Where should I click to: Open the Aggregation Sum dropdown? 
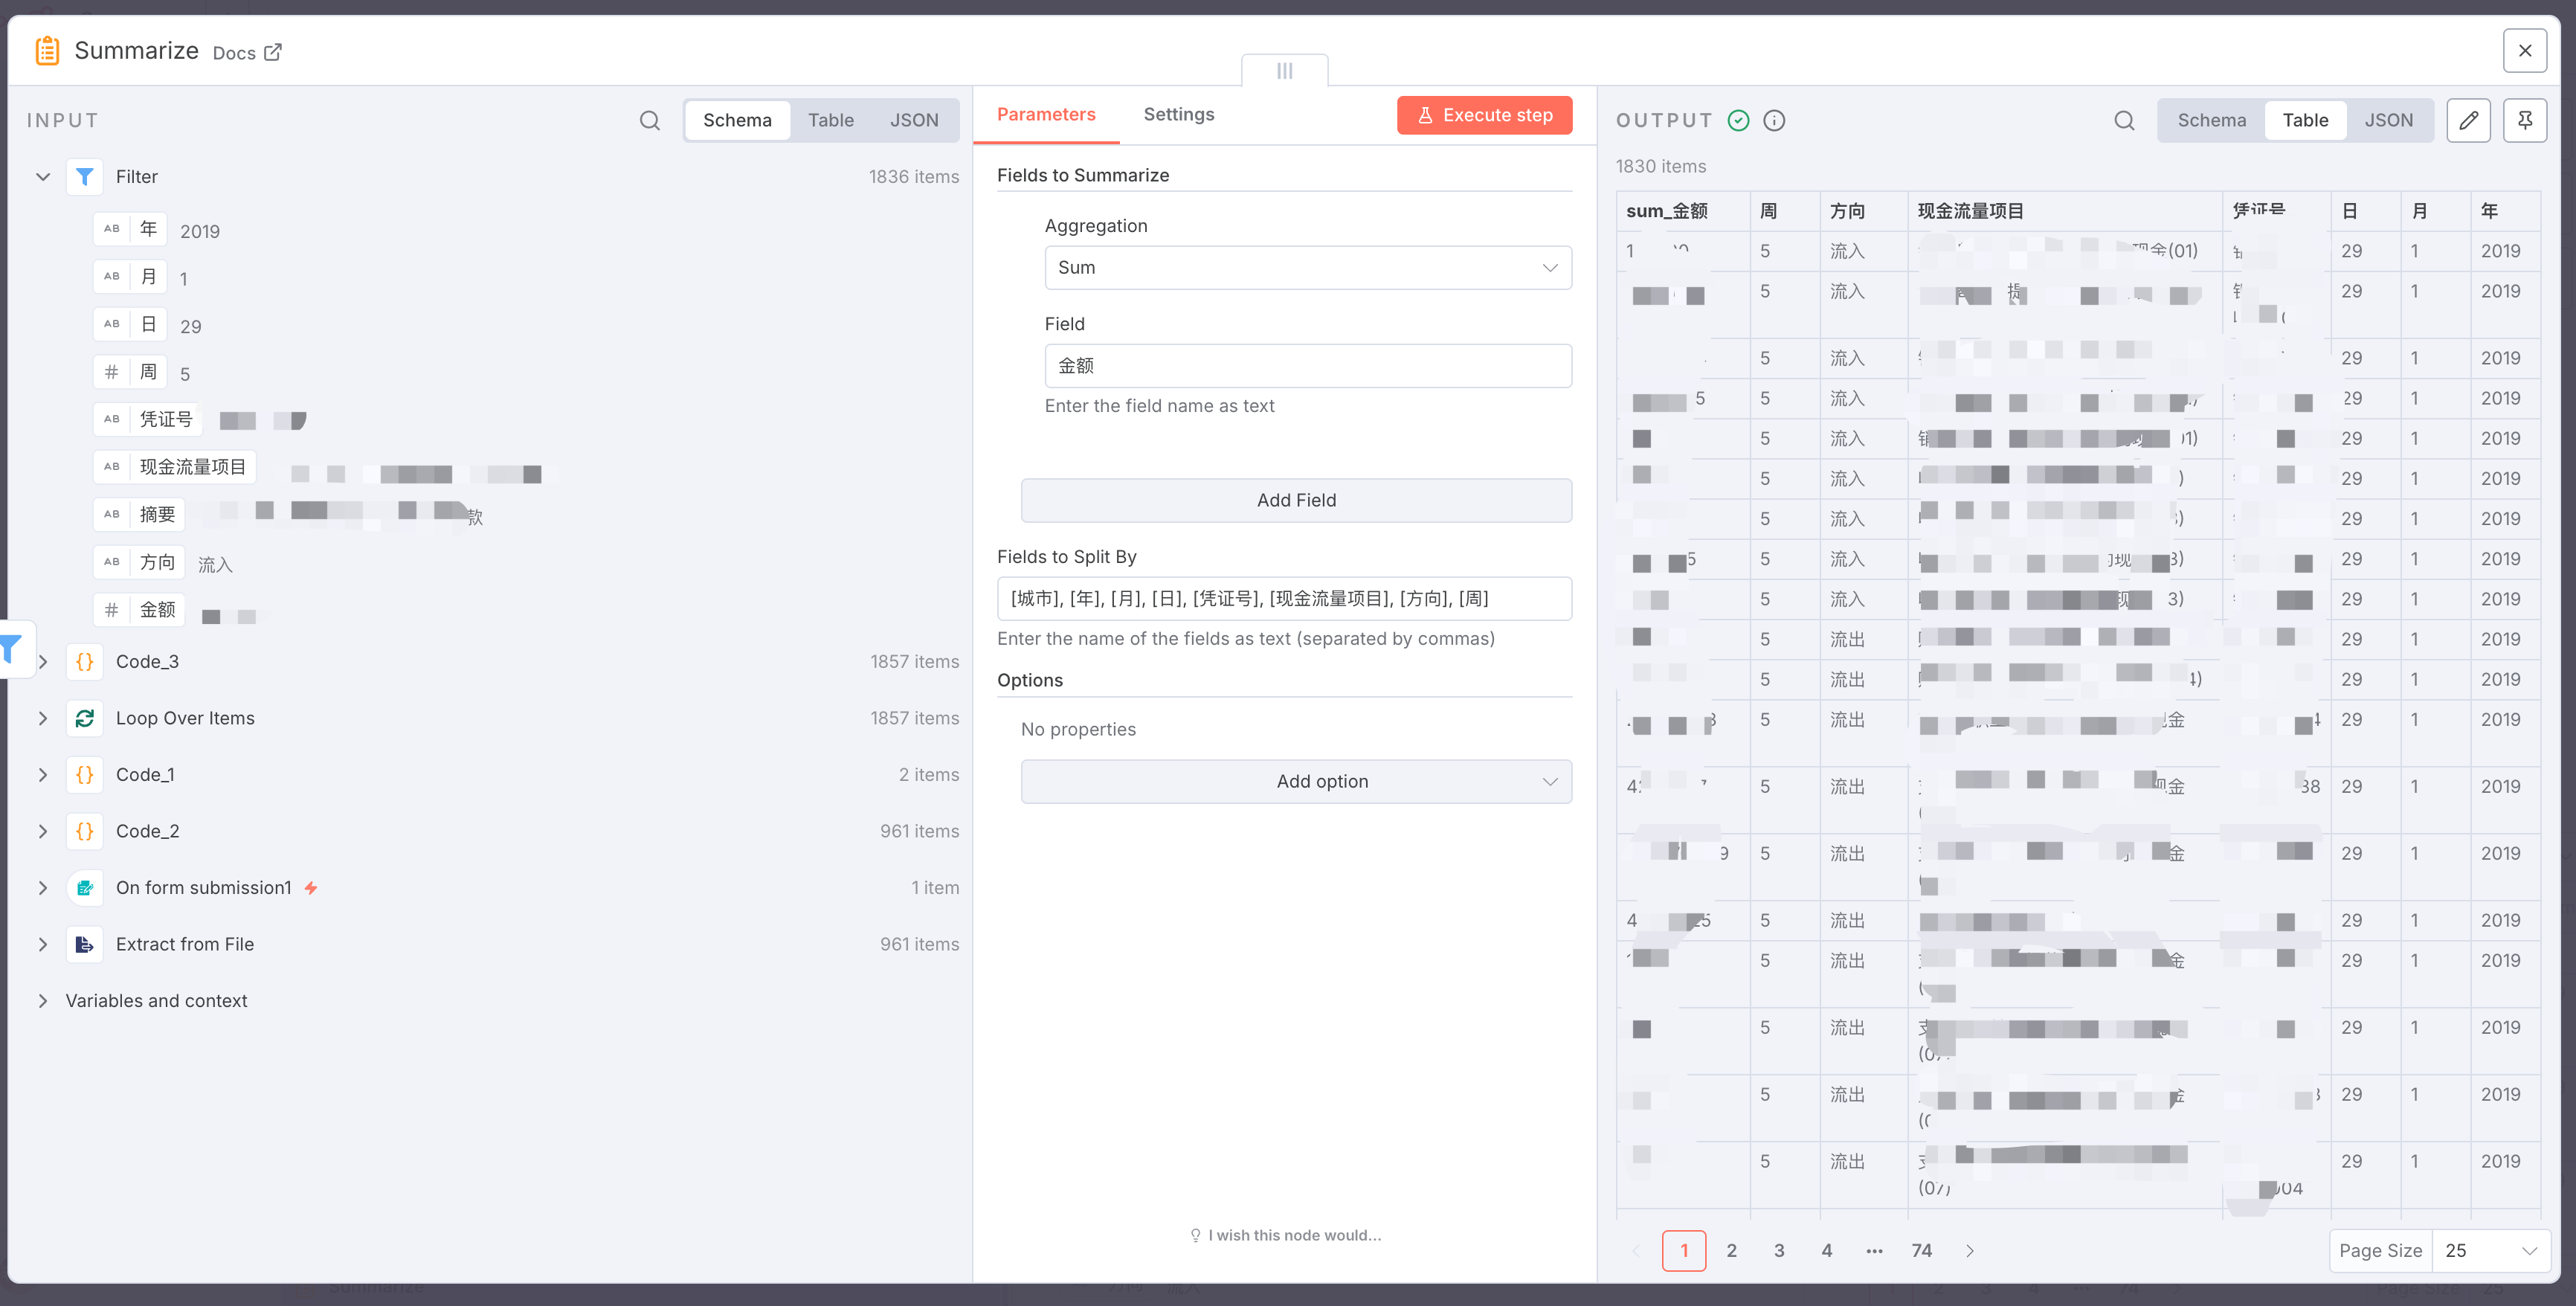click(1307, 267)
